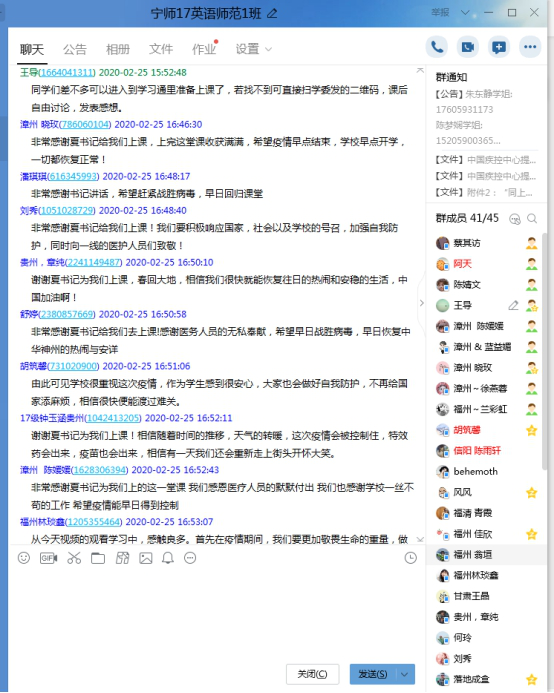554x693 pixels.
Task: Open the more options ellipsis button
Action: (x=530, y=47)
